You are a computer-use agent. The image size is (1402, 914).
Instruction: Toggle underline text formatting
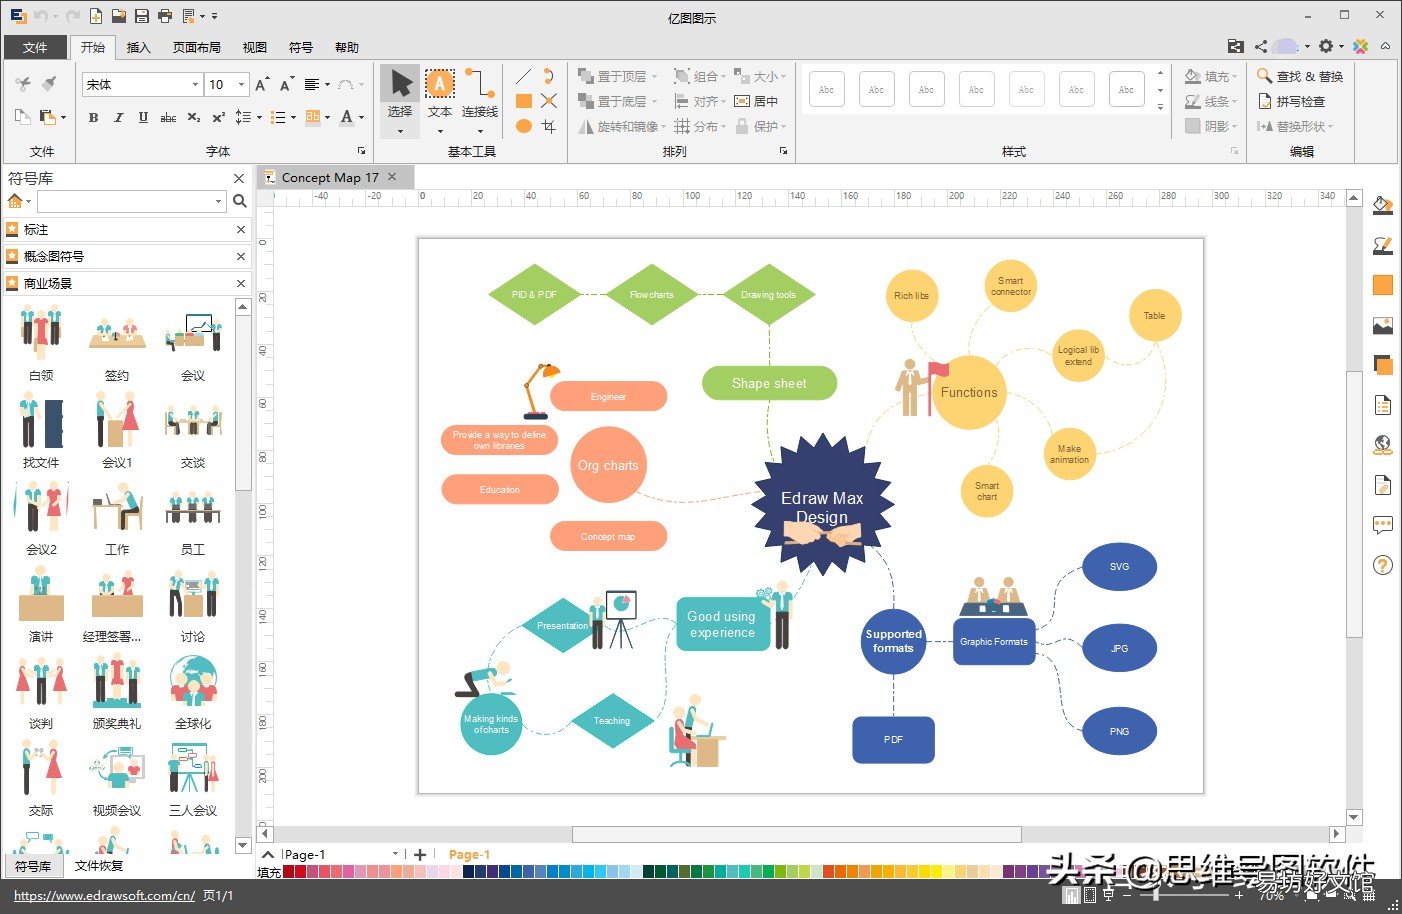(x=143, y=117)
